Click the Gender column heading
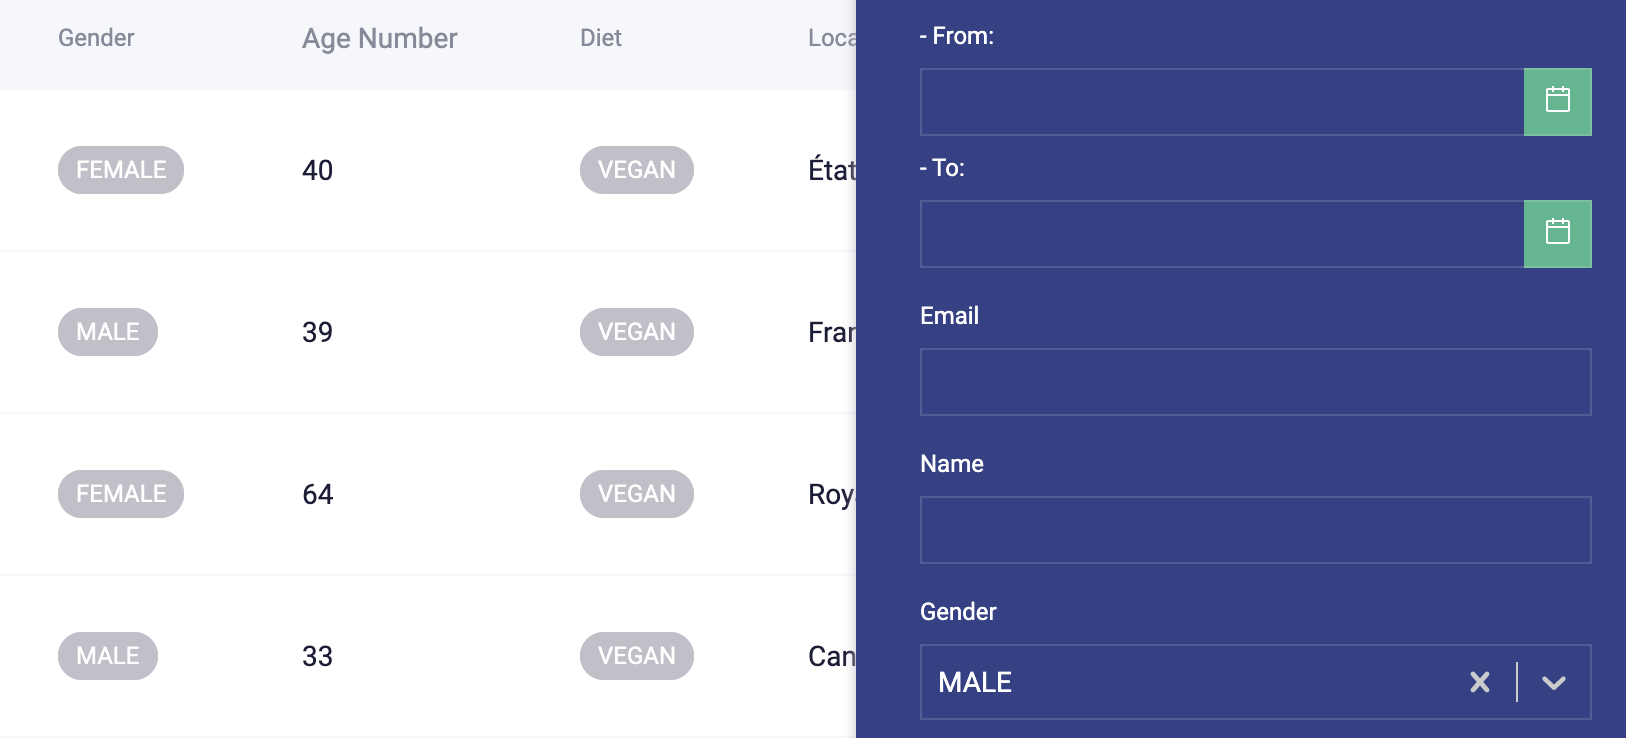 (96, 38)
